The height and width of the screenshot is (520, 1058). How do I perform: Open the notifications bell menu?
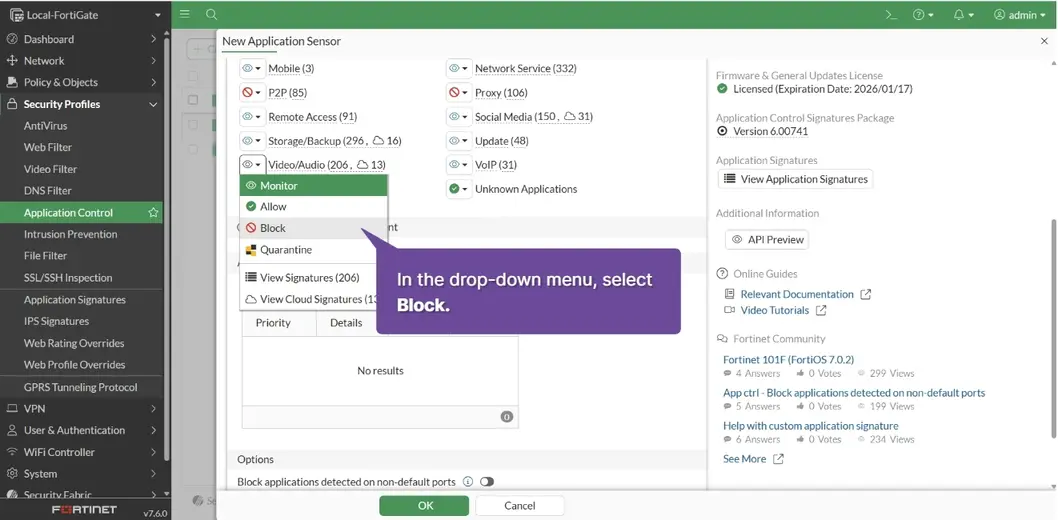coord(962,15)
